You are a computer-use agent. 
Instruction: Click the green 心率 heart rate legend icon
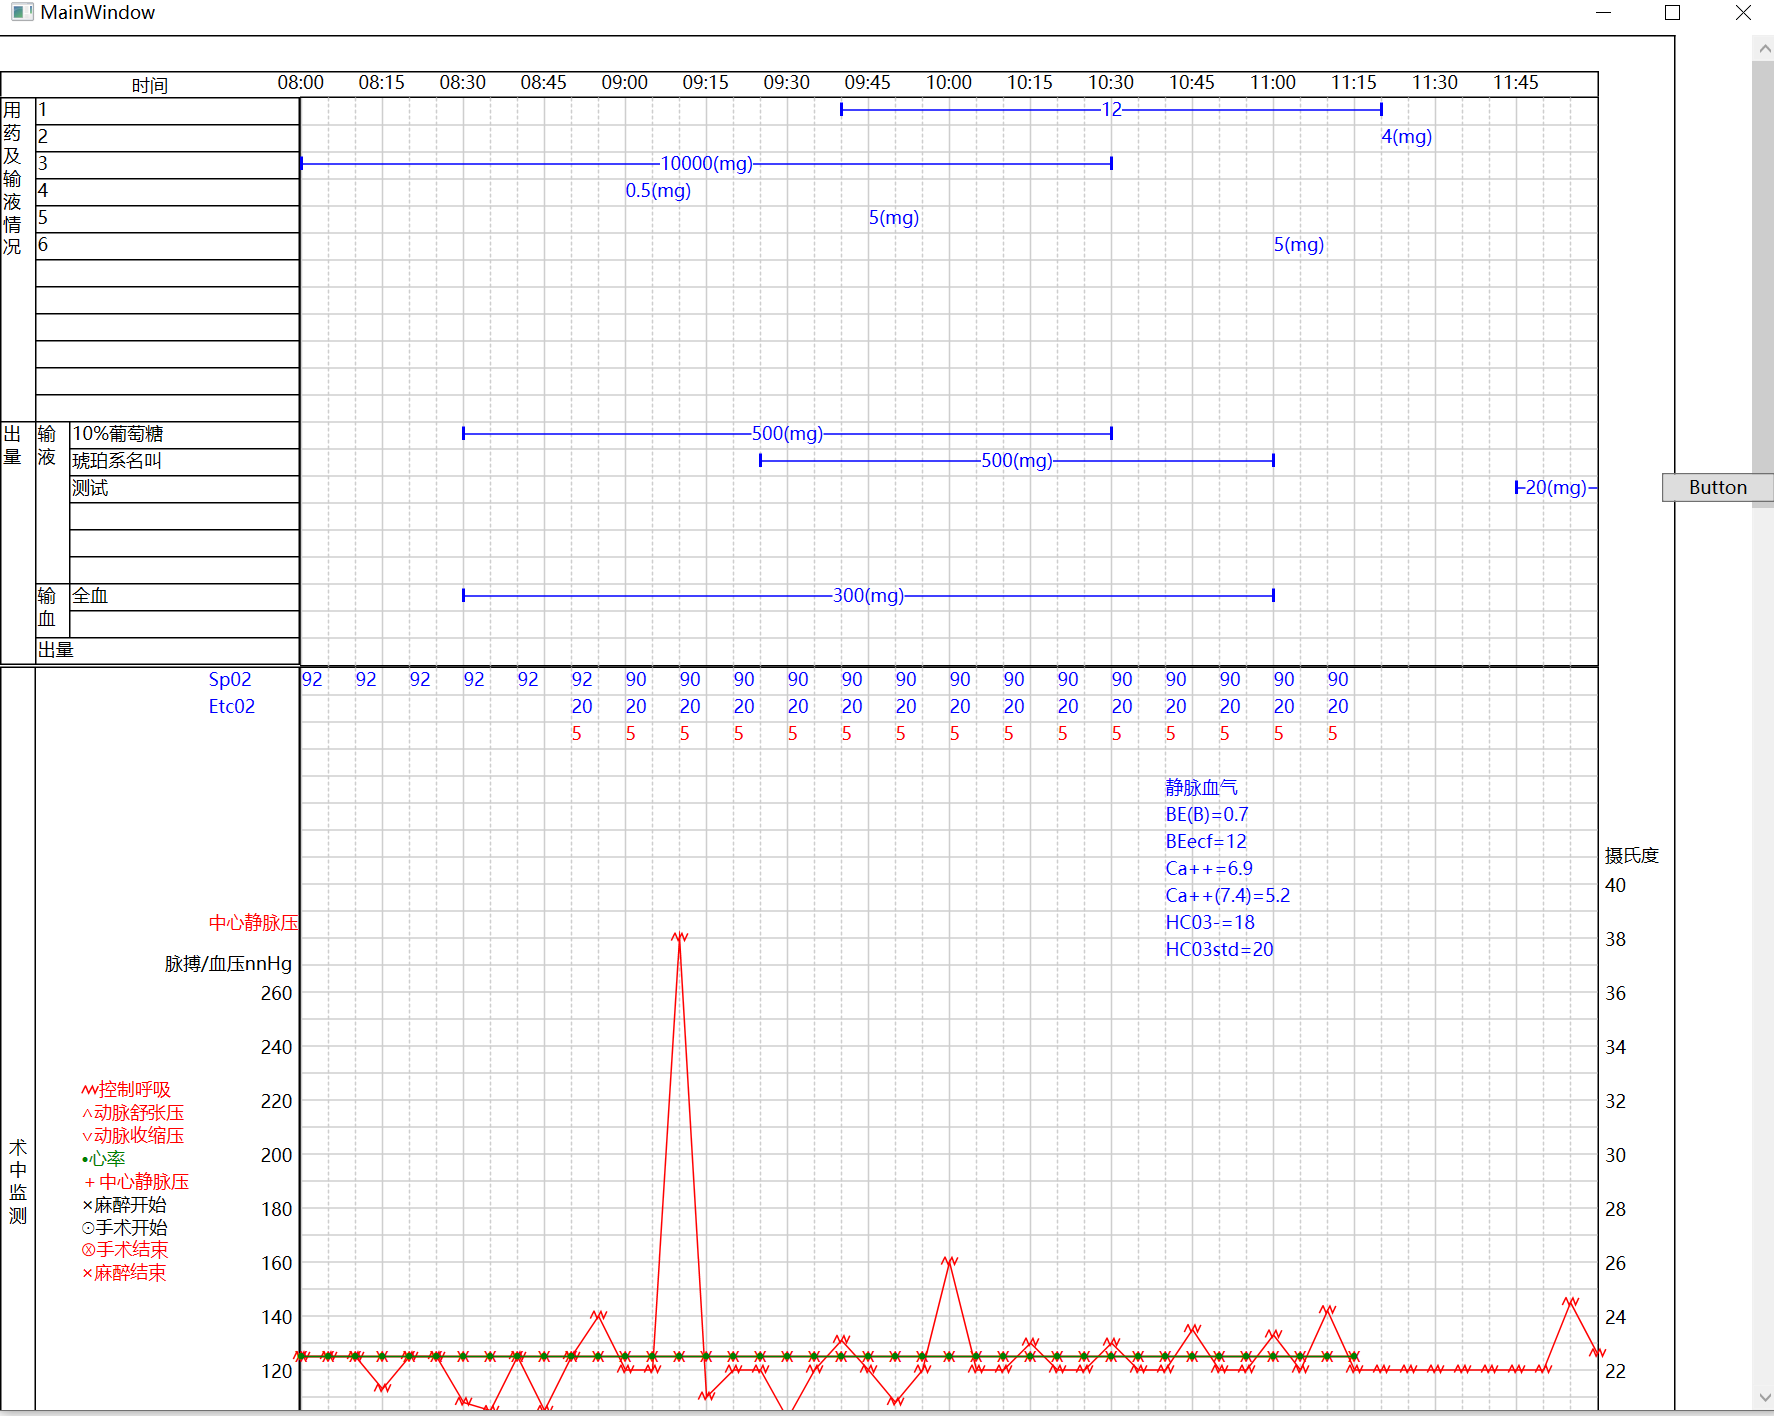click(x=84, y=1158)
